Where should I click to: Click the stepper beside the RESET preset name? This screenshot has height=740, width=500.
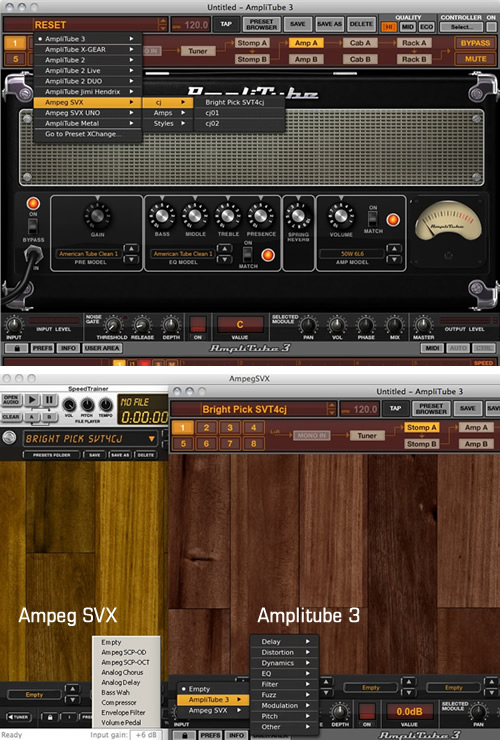pos(163,25)
